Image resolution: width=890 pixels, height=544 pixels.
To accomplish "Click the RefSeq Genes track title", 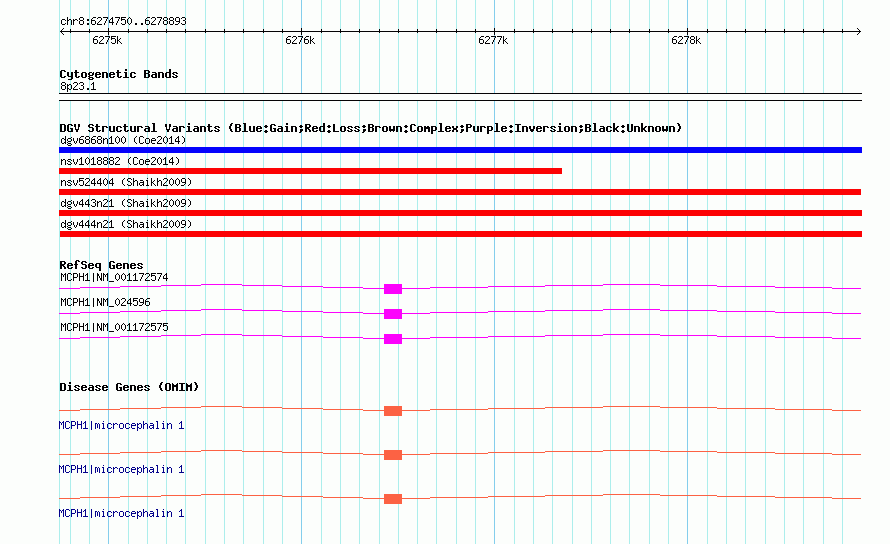I will 101,265.
